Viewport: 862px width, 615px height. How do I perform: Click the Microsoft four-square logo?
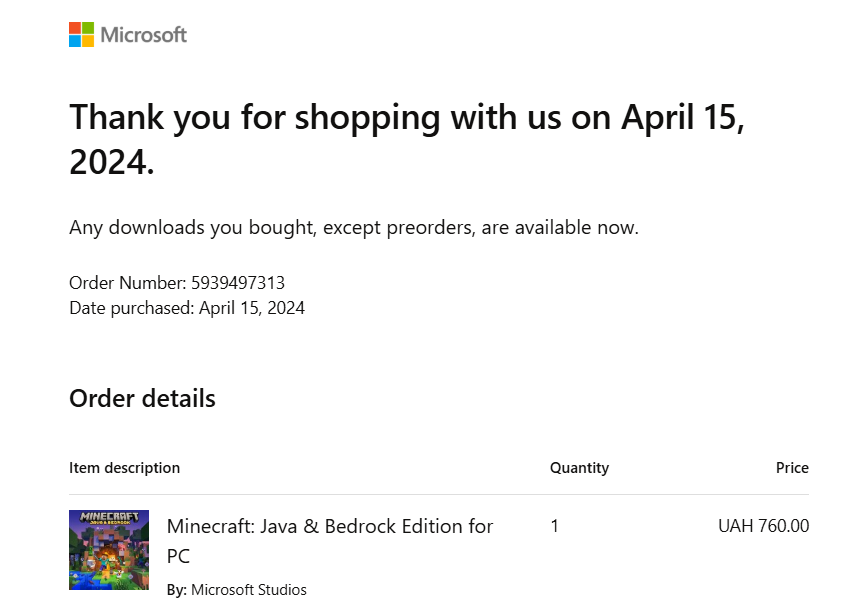coord(81,35)
